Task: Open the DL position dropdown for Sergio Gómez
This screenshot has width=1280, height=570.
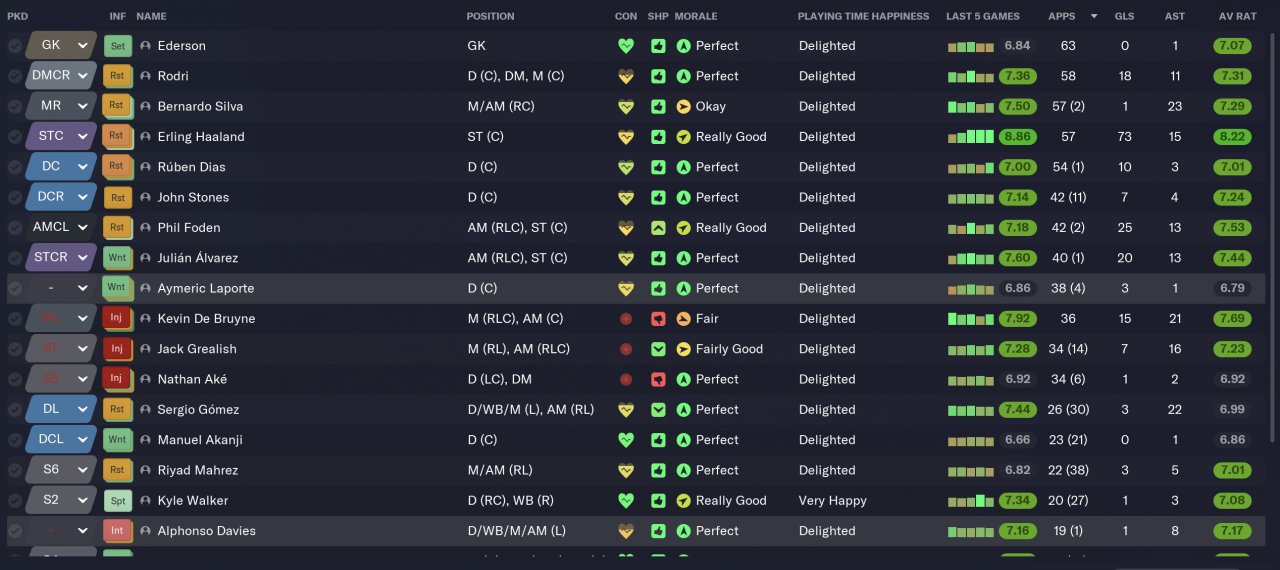Action: 82,410
